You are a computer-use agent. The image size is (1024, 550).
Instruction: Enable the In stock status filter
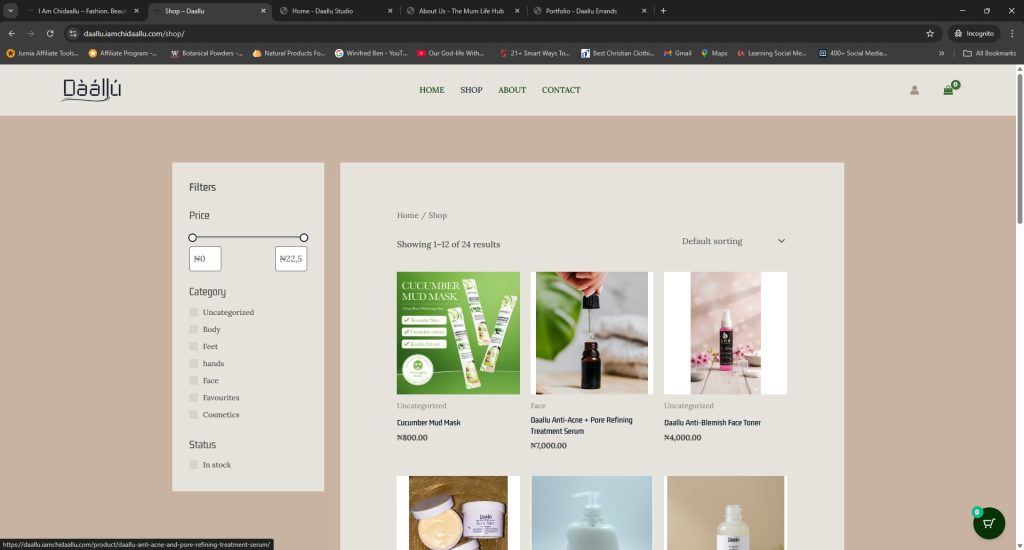click(193, 464)
